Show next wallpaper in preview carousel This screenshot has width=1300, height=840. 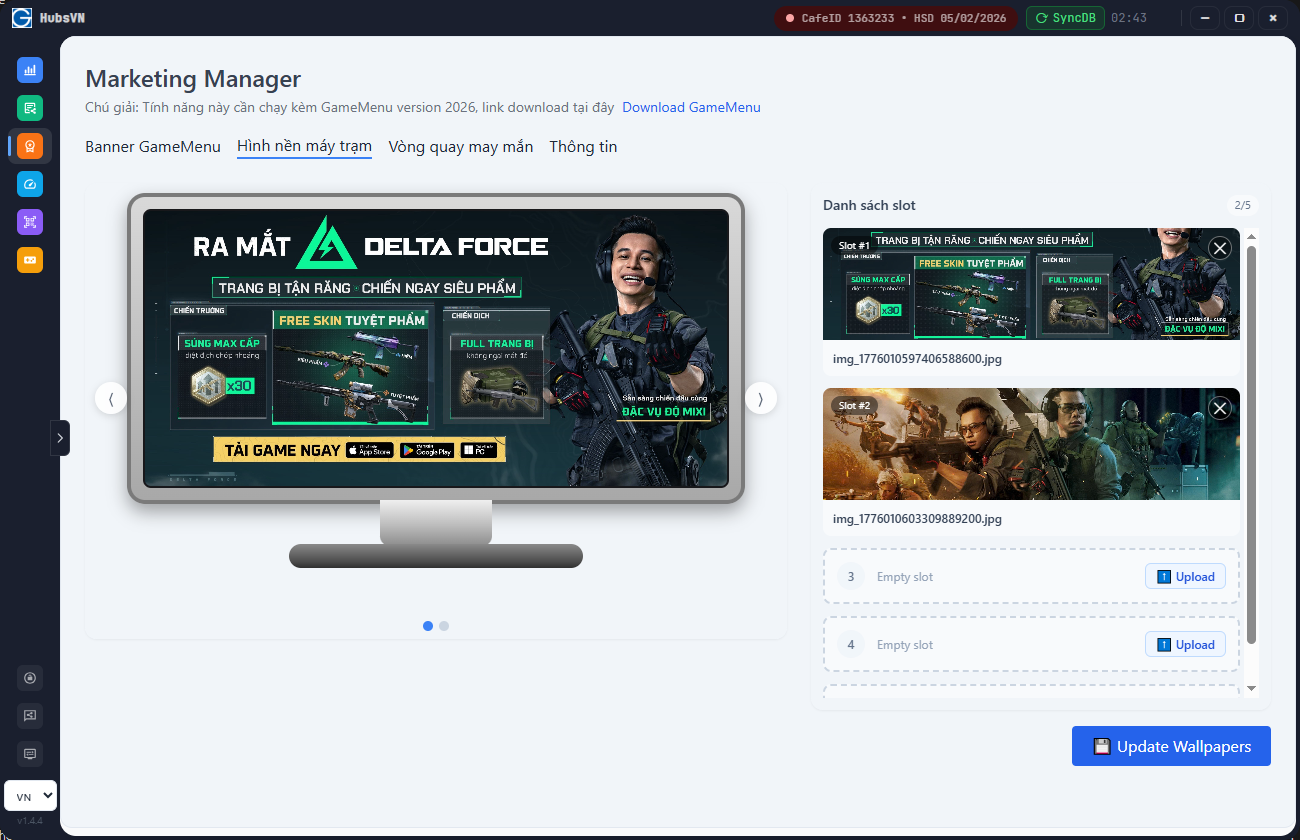(761, 399)
